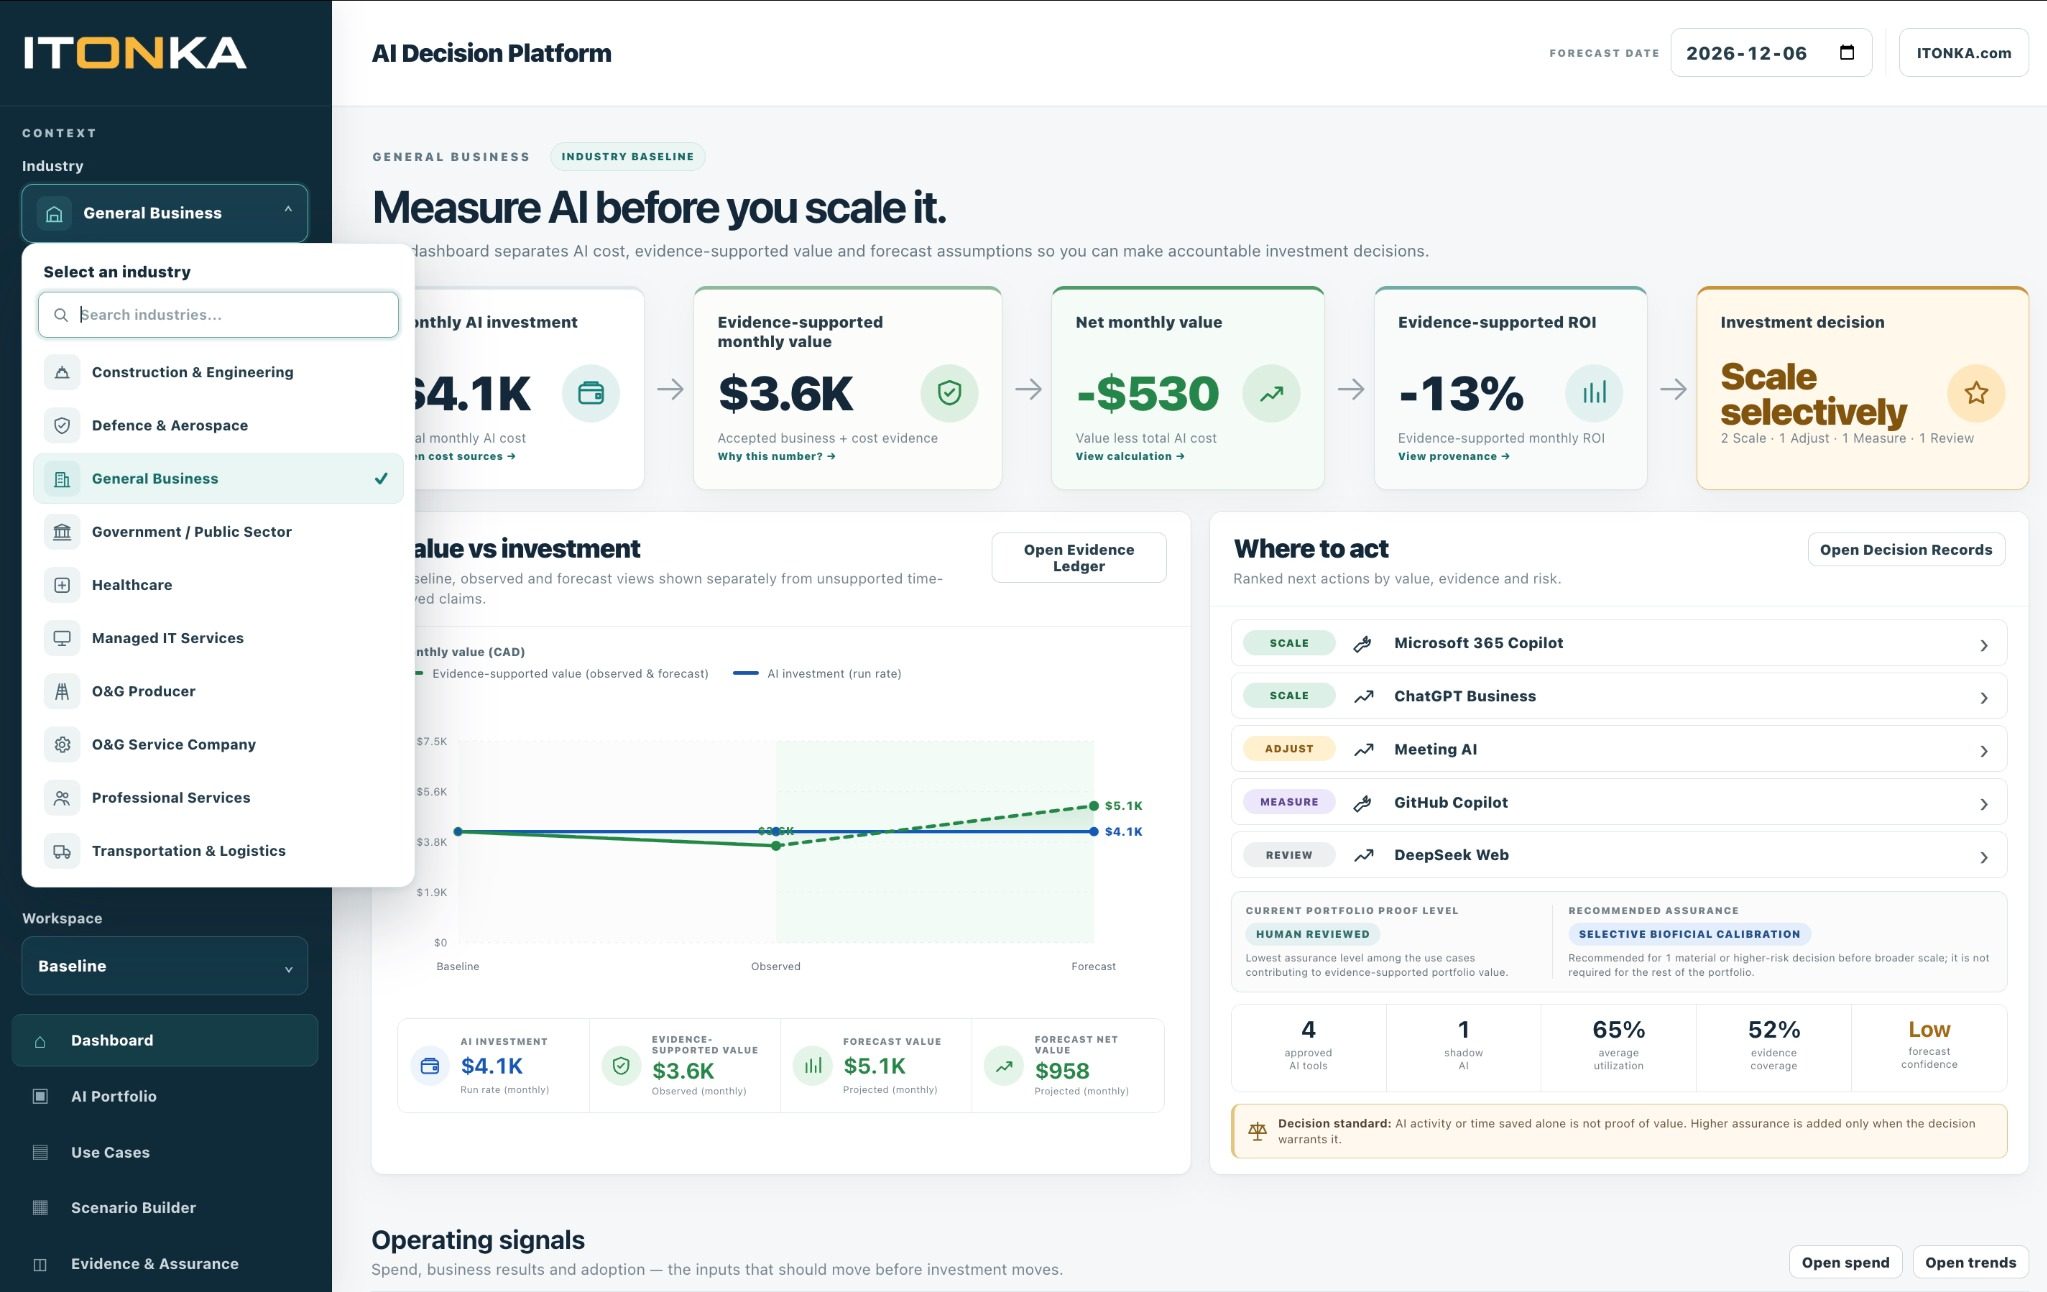Click the Healthcare plus icon

tap(62, 585)
